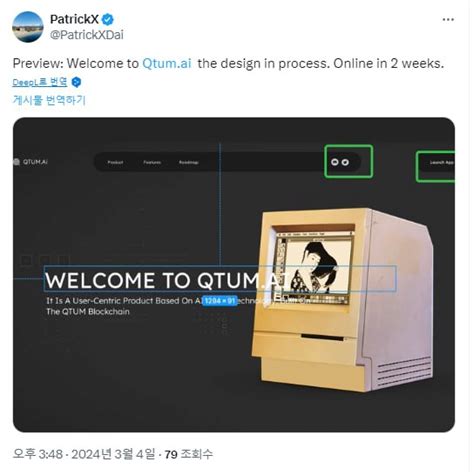Open the @PatrickXDai handle

point(87,35)
